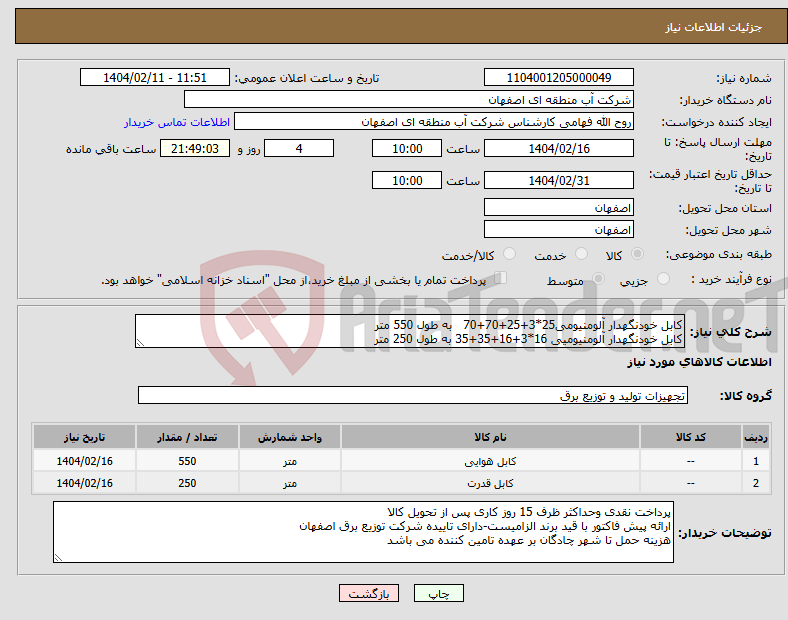The width and height of the screenshot is (788, 620).
Task: Select the کالا/خدمت radio button
Action: pyautogui.click(x=510, y=254)
